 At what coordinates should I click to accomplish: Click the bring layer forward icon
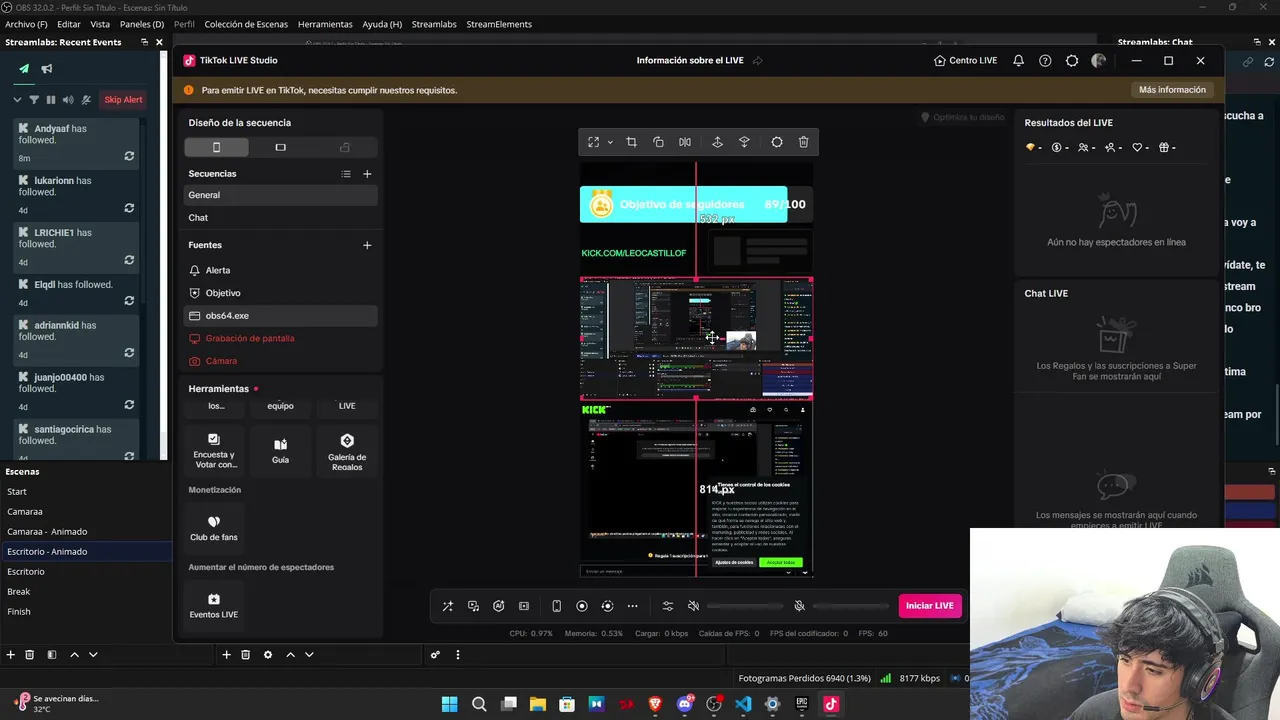(x=717, y=142)
